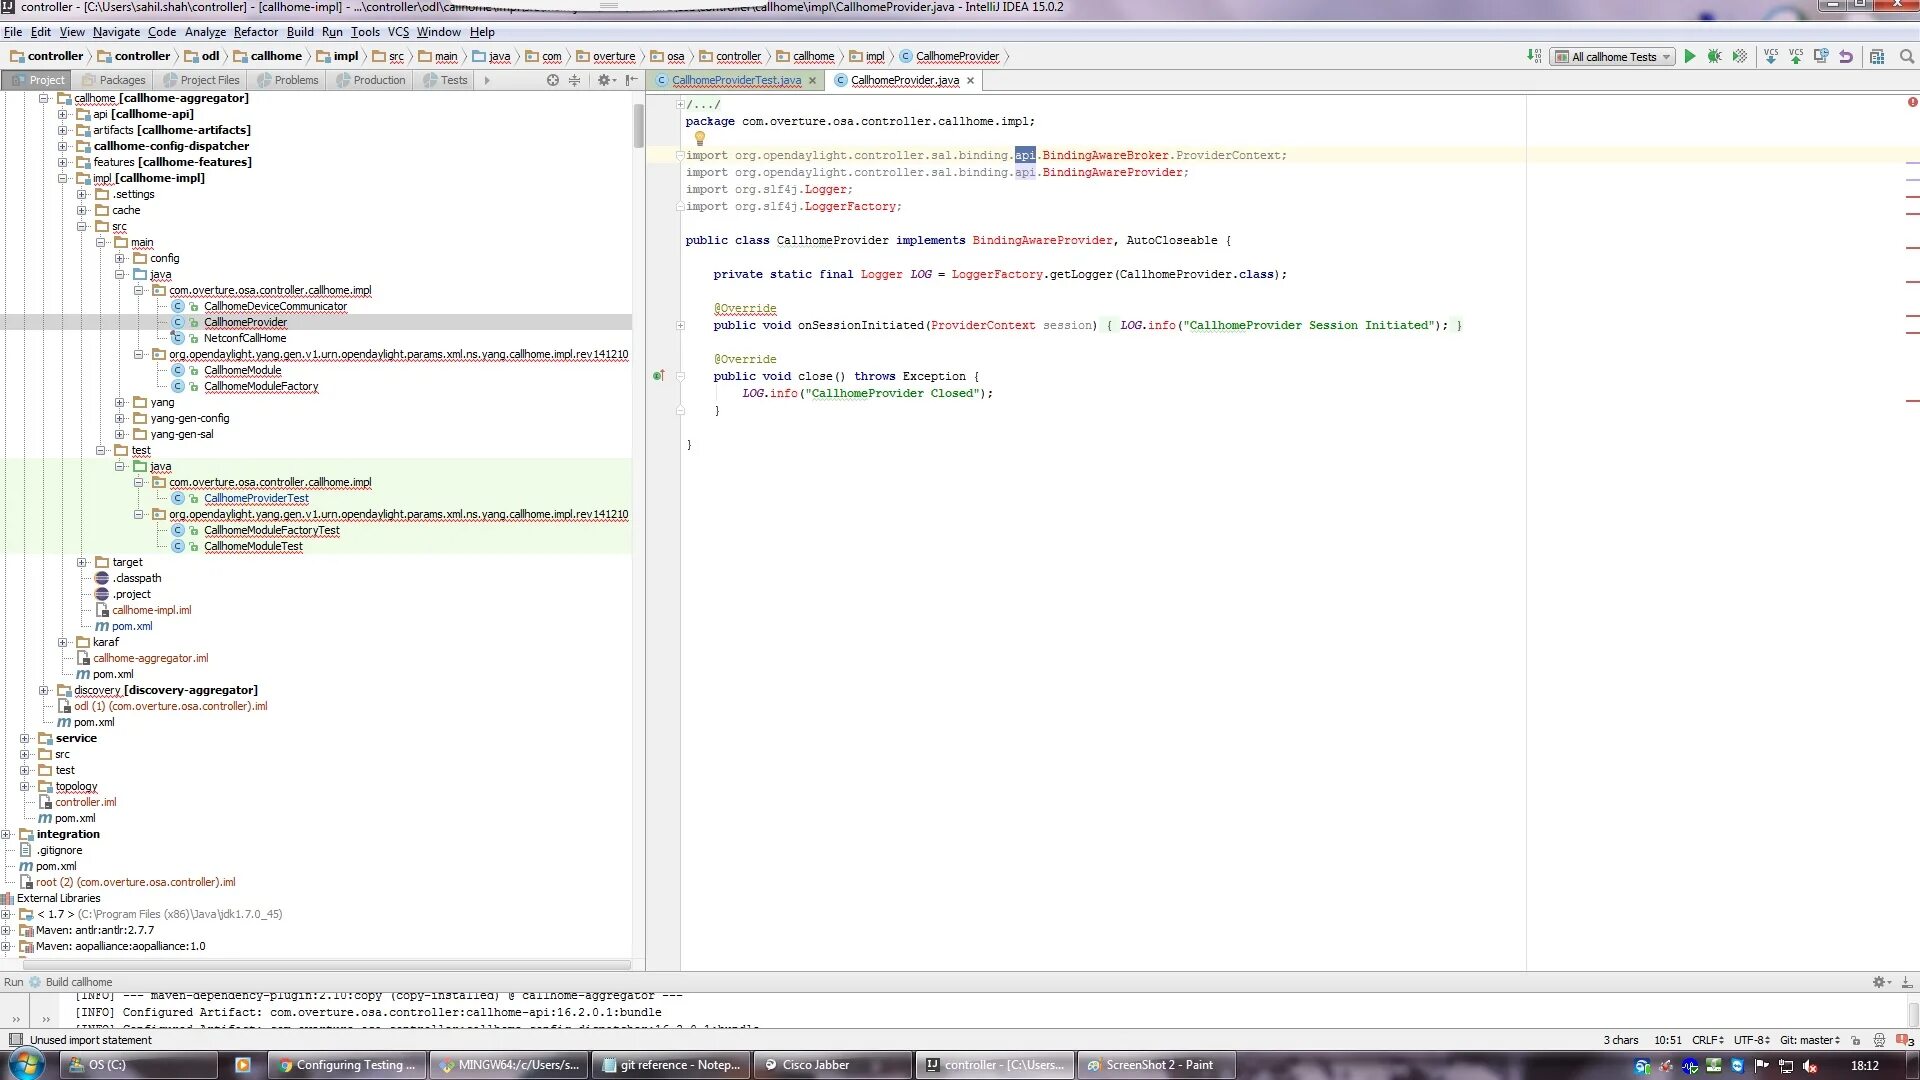Click Scroll from Source crosshair icon

point(552,80)
